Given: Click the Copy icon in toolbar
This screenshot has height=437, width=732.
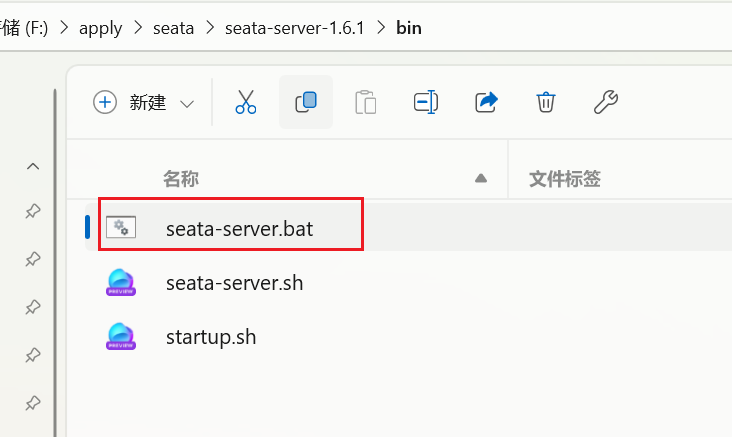Looking at the screenshot, I should pyautogui.click(x=306, y=102).
